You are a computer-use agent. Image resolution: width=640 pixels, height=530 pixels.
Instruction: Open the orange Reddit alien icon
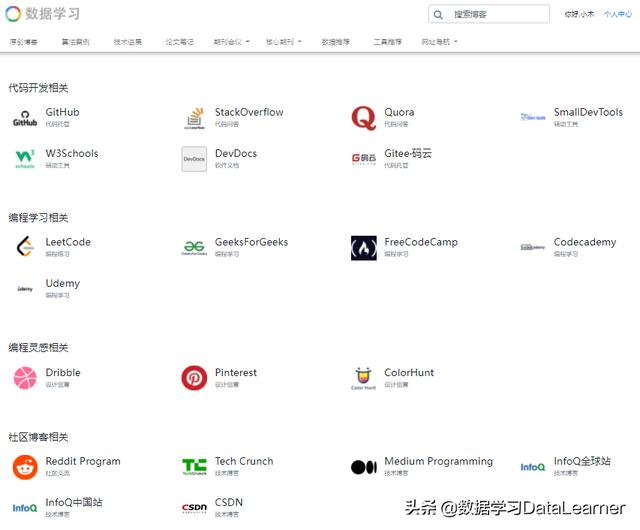click(x=25, y=467)
